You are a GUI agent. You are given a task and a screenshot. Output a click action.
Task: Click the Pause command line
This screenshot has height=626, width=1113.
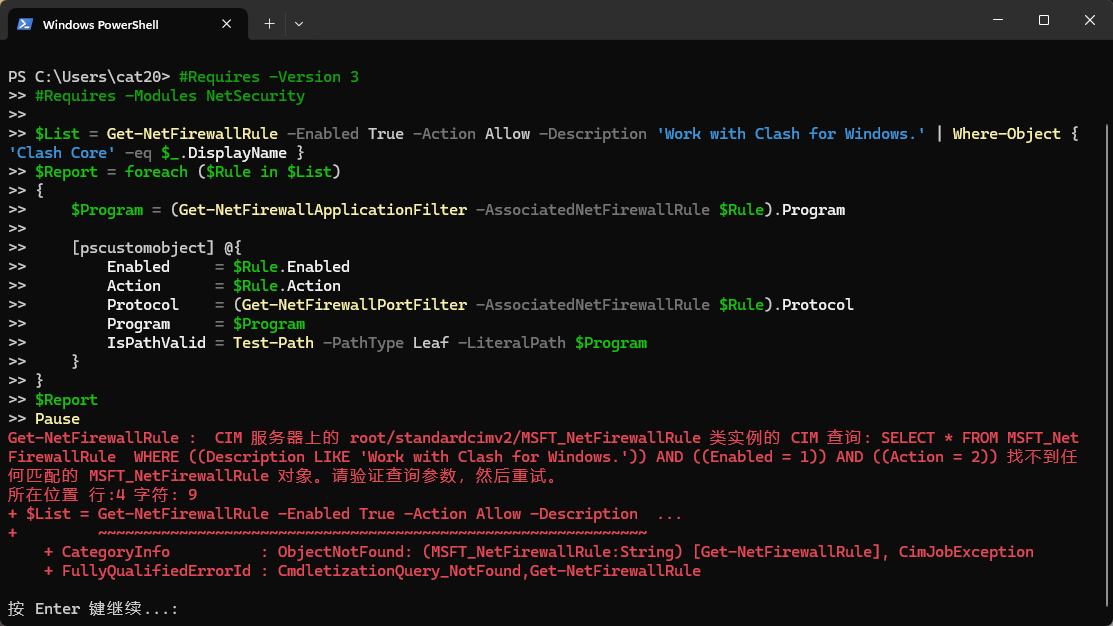(x=57, y=419)
